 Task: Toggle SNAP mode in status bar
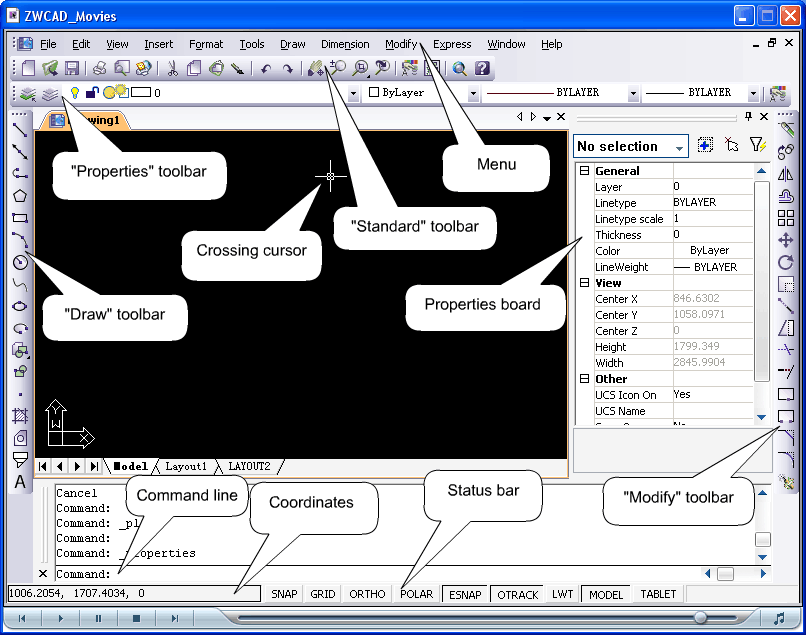[x=285, y=594]
